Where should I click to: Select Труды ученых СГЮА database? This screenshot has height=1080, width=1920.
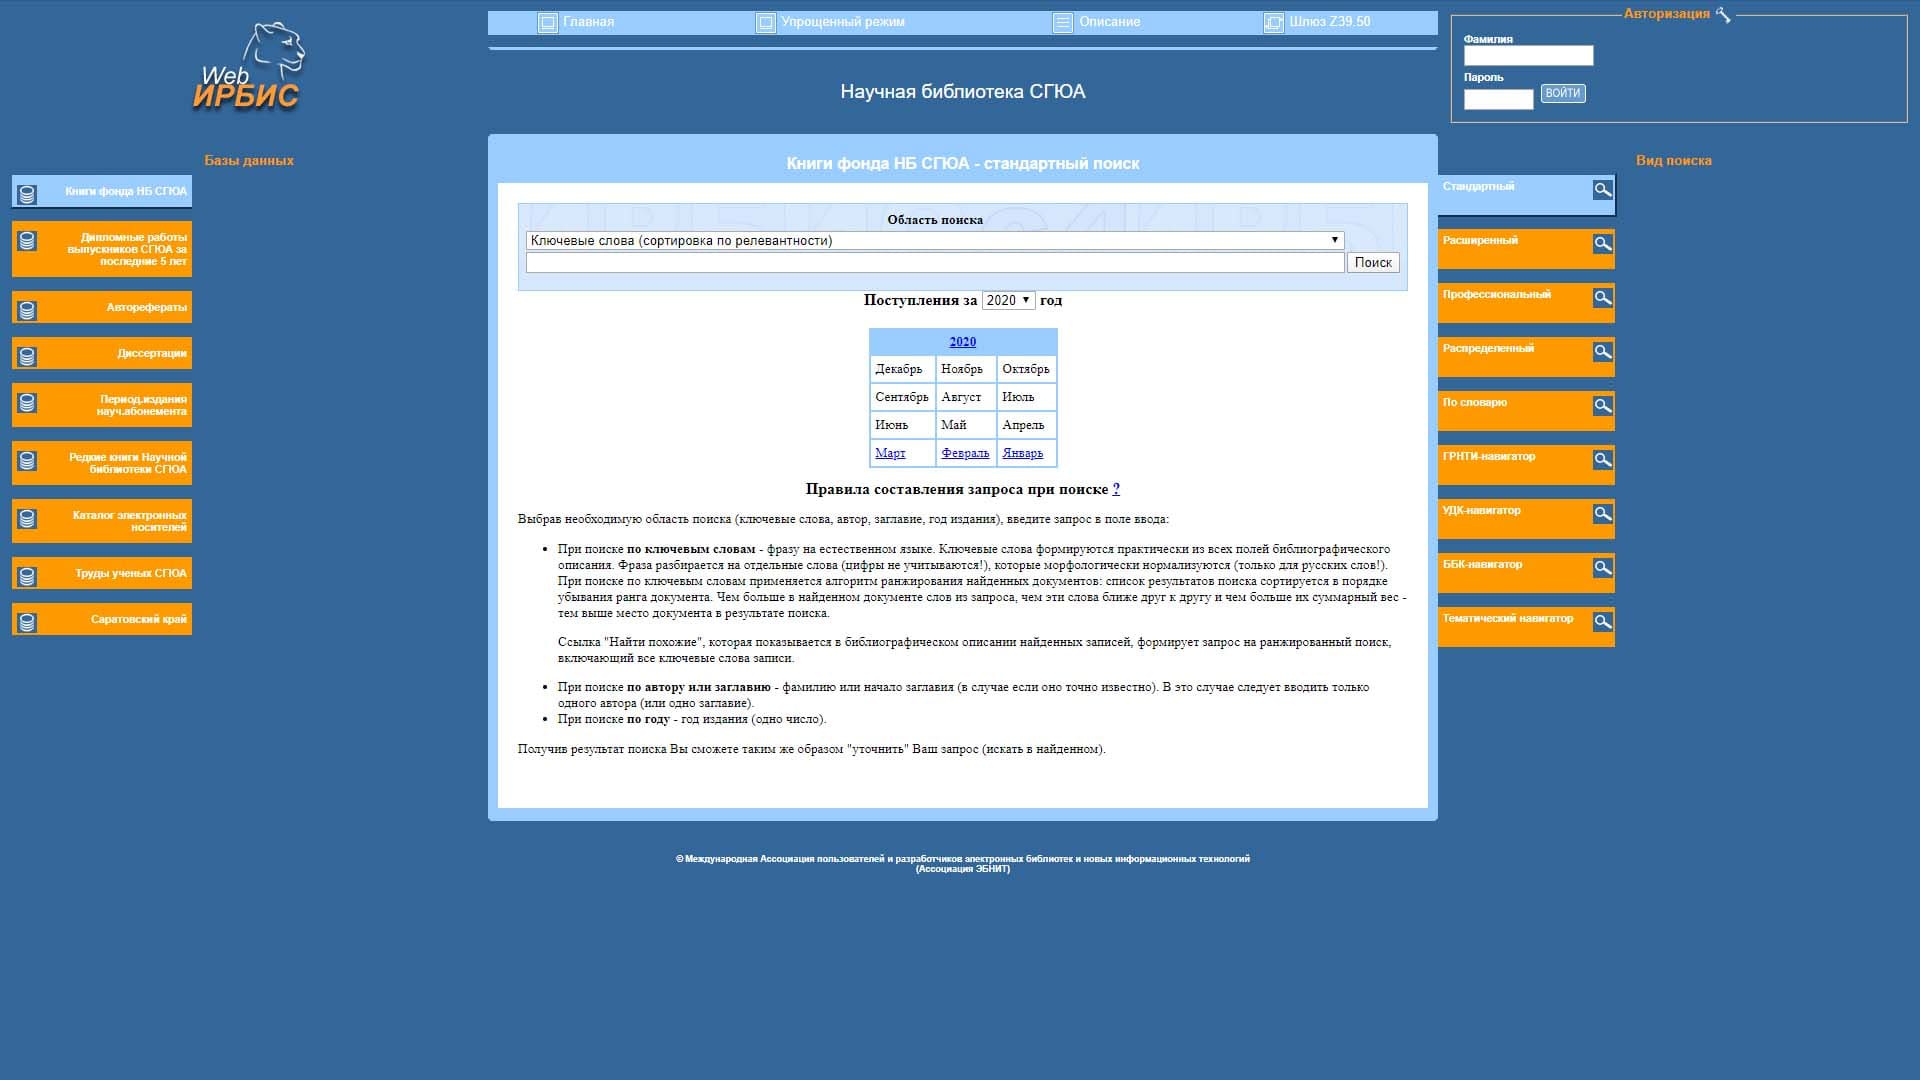coord(102,573)
